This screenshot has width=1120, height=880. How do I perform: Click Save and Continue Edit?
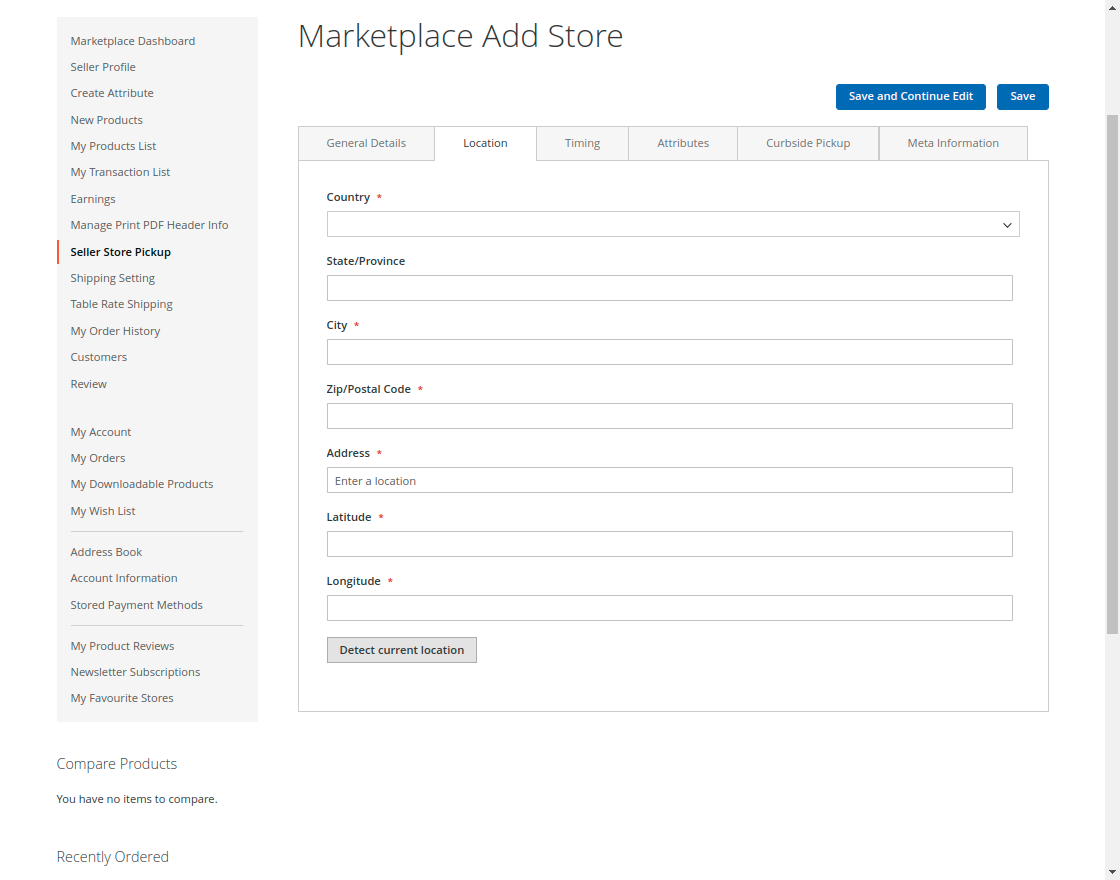point(910,97)
